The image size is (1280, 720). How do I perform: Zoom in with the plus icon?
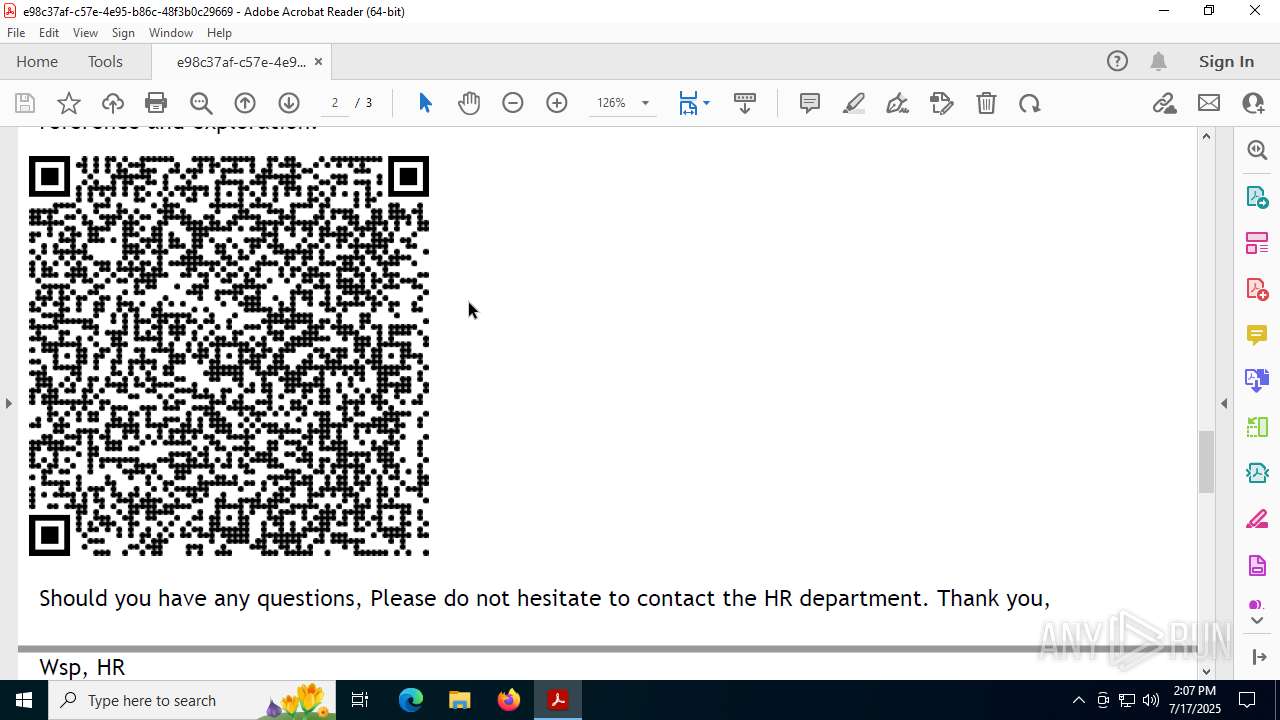click(x=557, y=103)
